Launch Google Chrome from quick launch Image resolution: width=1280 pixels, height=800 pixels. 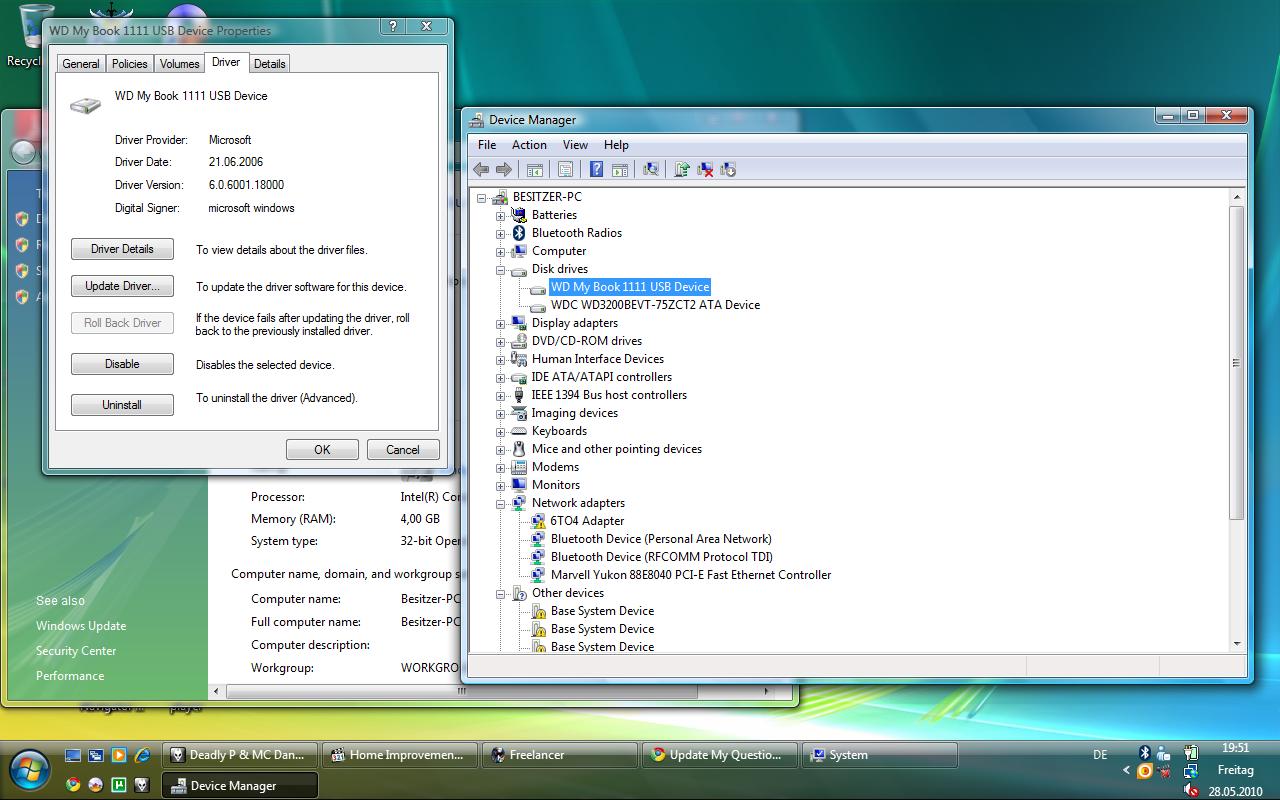(x=73, y=785)
